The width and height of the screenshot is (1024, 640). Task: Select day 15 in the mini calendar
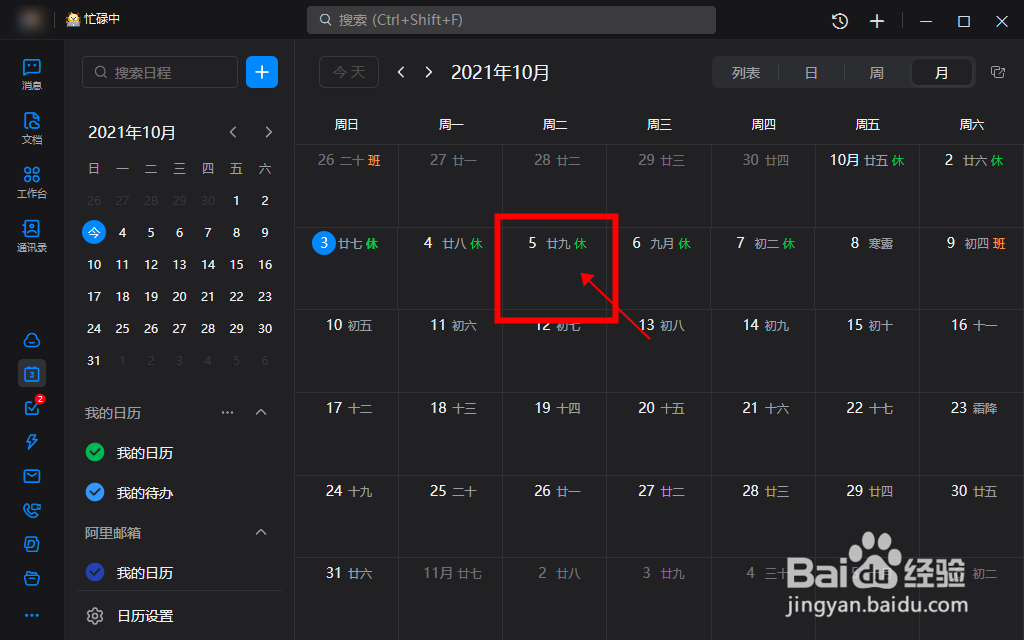(236, 264)
